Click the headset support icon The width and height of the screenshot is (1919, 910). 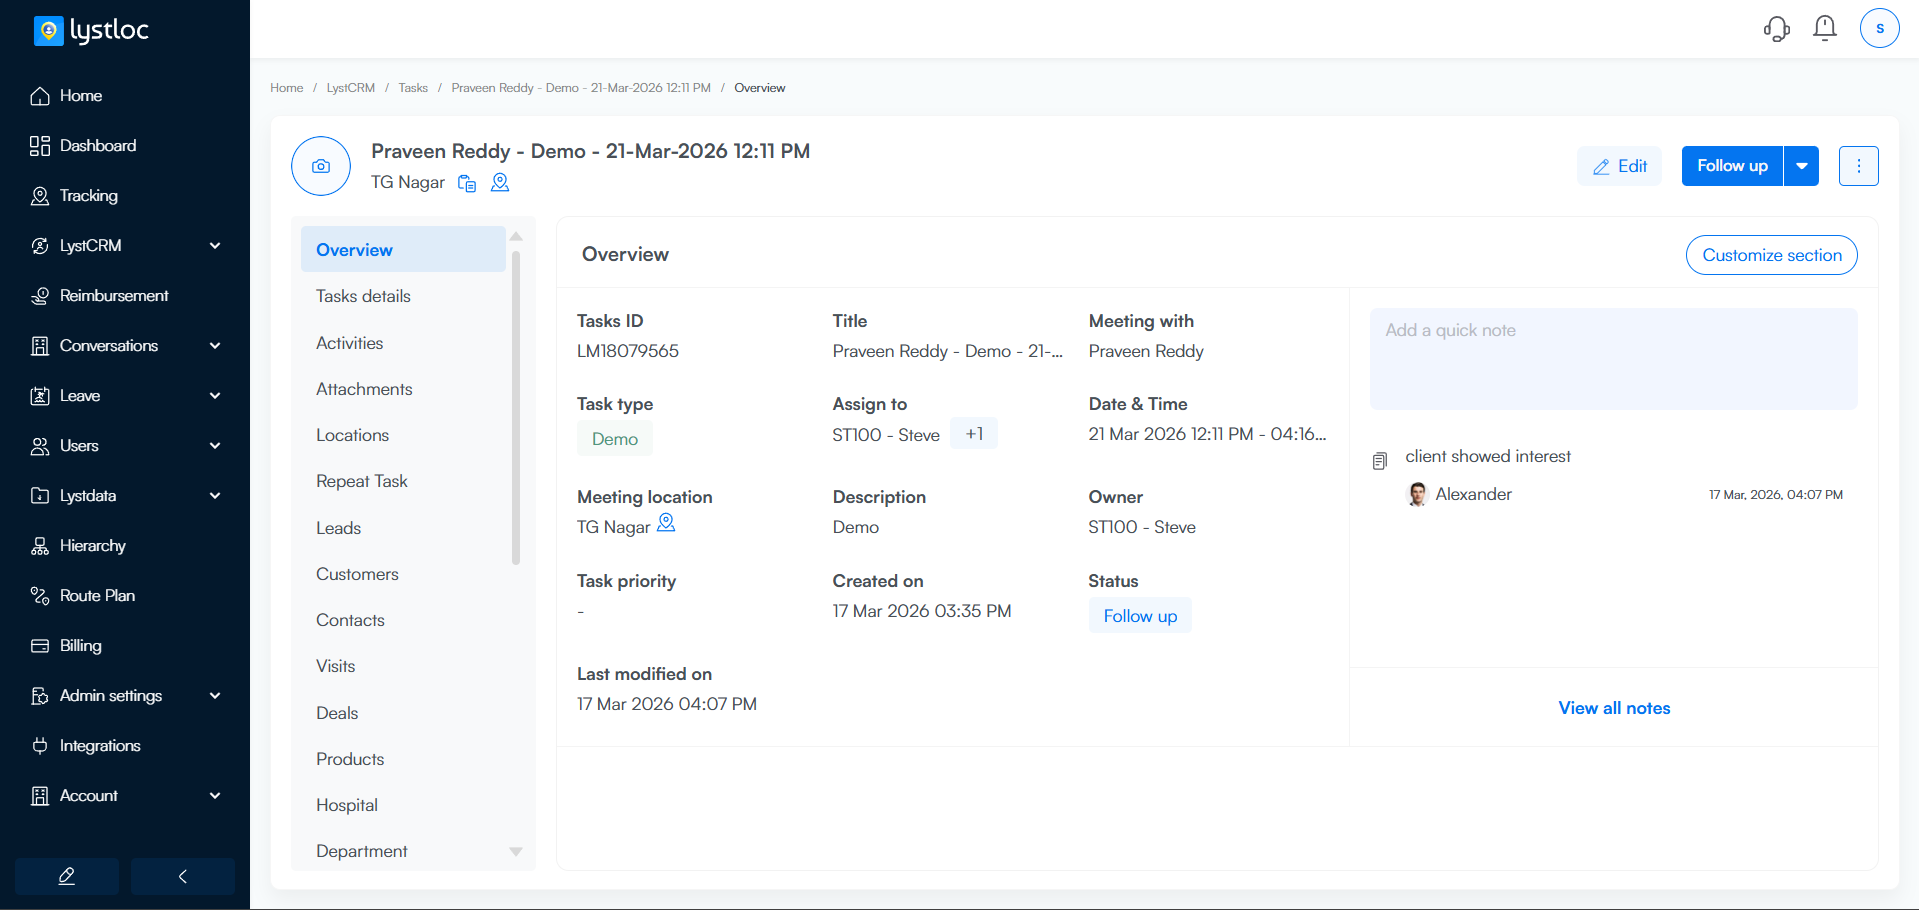(x=1776, y=28)
